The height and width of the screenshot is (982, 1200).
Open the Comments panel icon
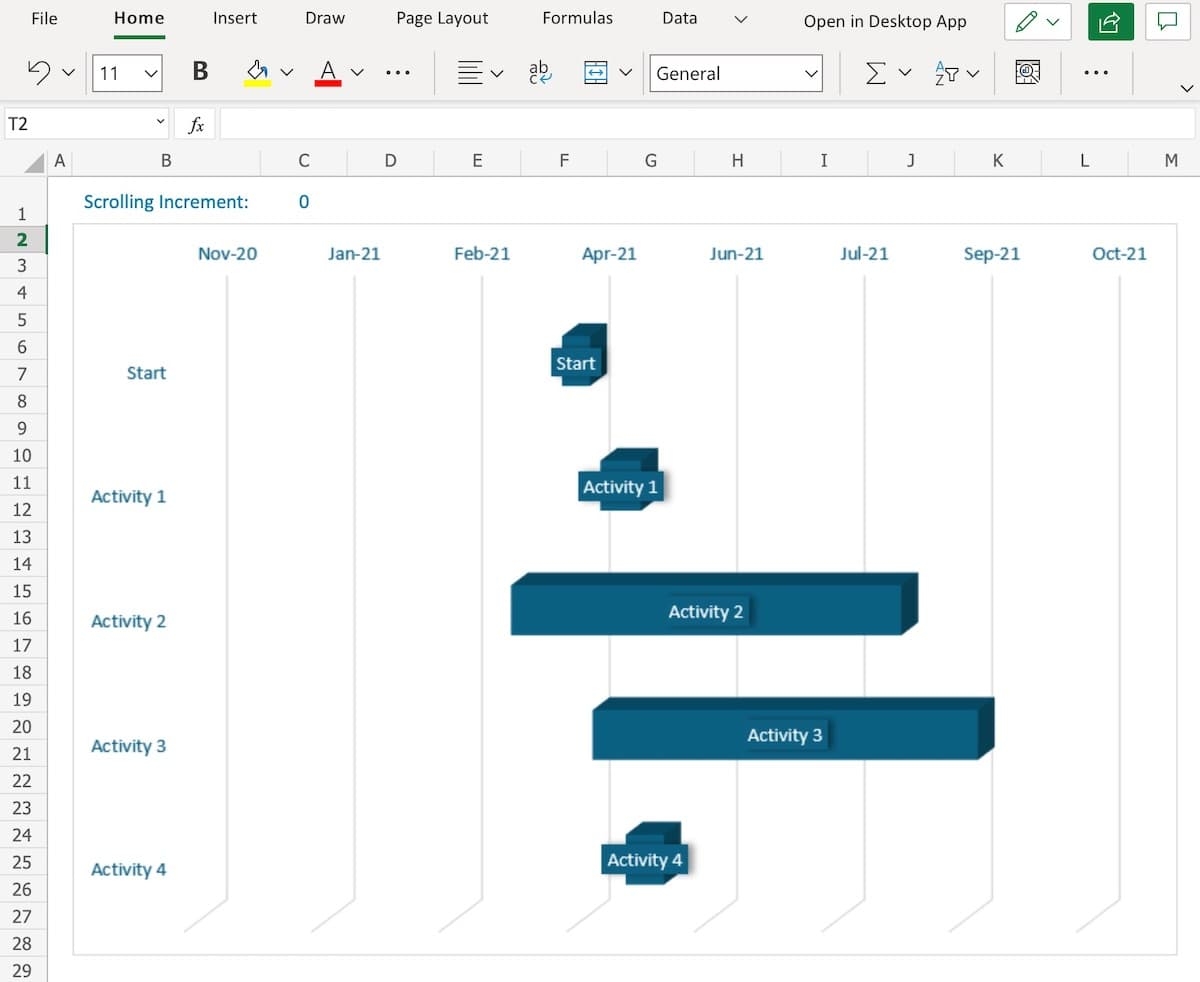tap(1168, 21)
